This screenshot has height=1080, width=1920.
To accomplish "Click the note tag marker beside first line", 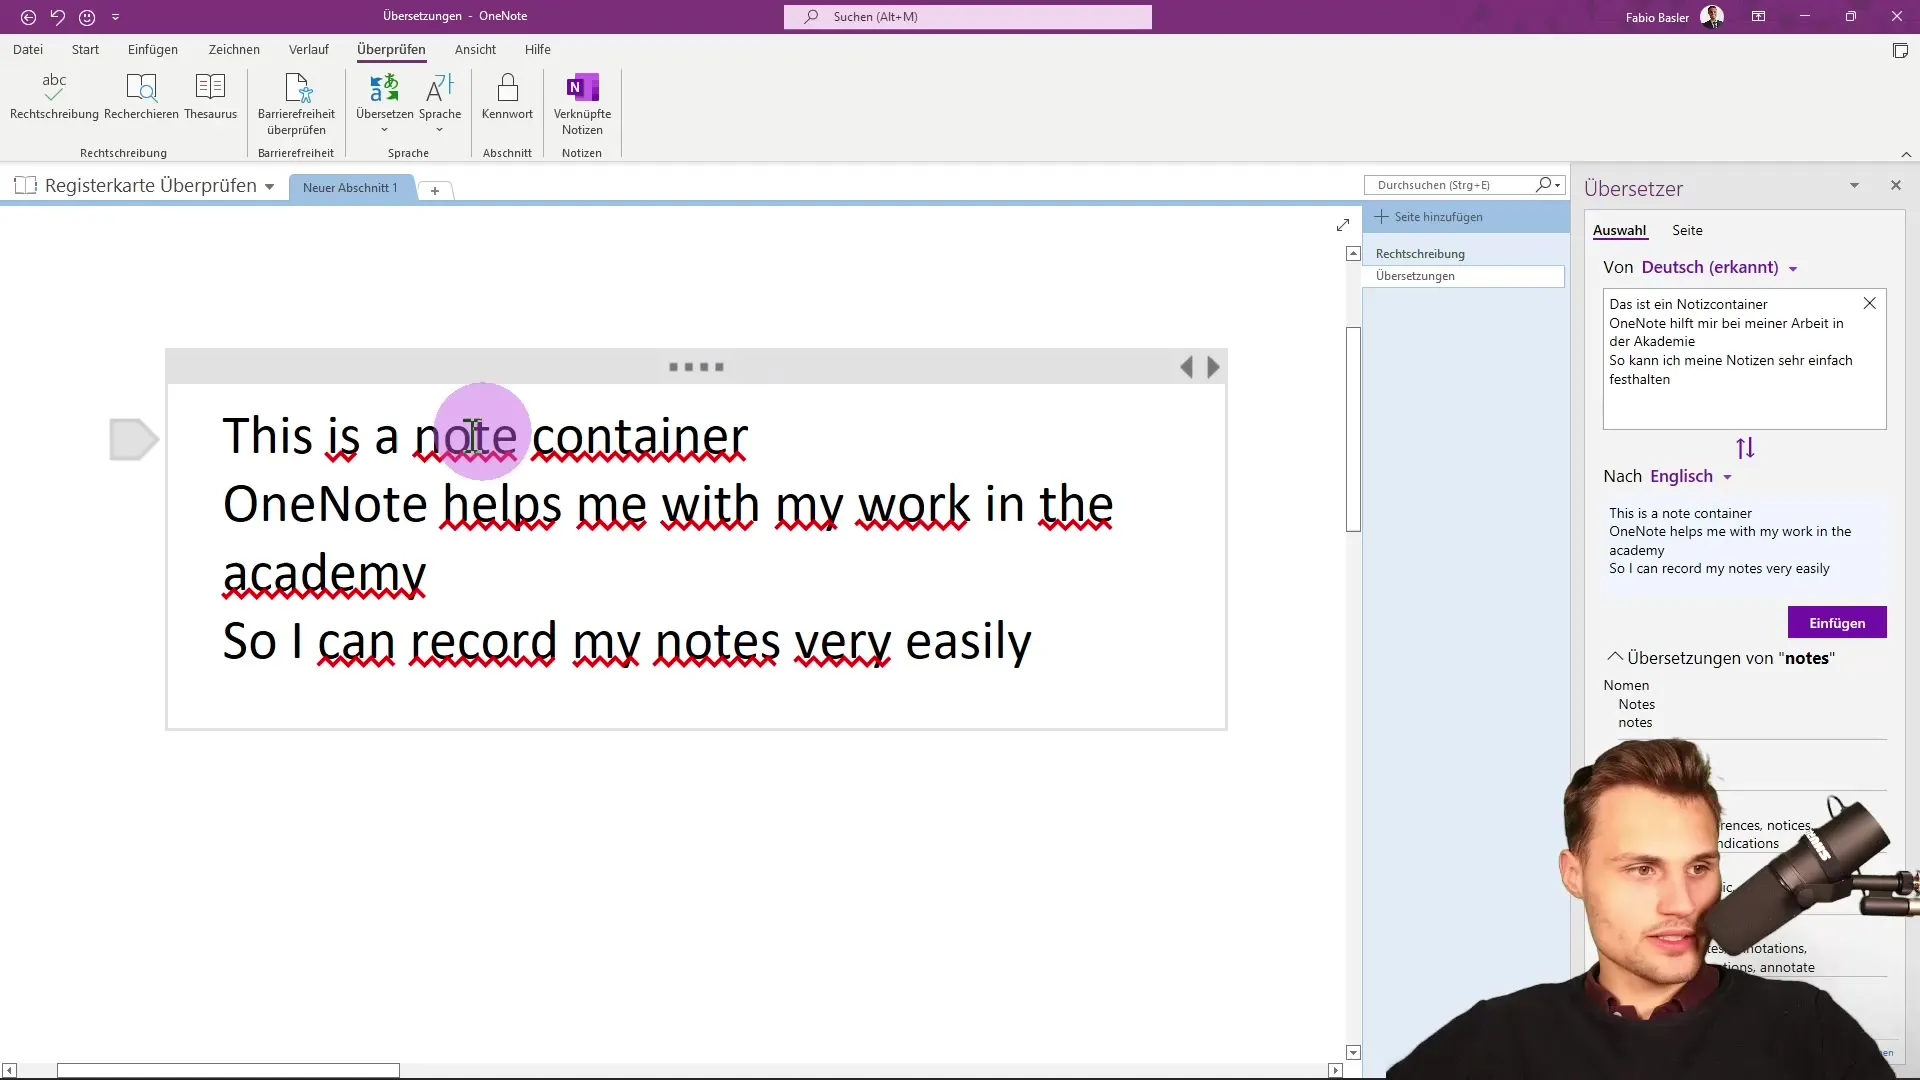I will click(134, 440).
